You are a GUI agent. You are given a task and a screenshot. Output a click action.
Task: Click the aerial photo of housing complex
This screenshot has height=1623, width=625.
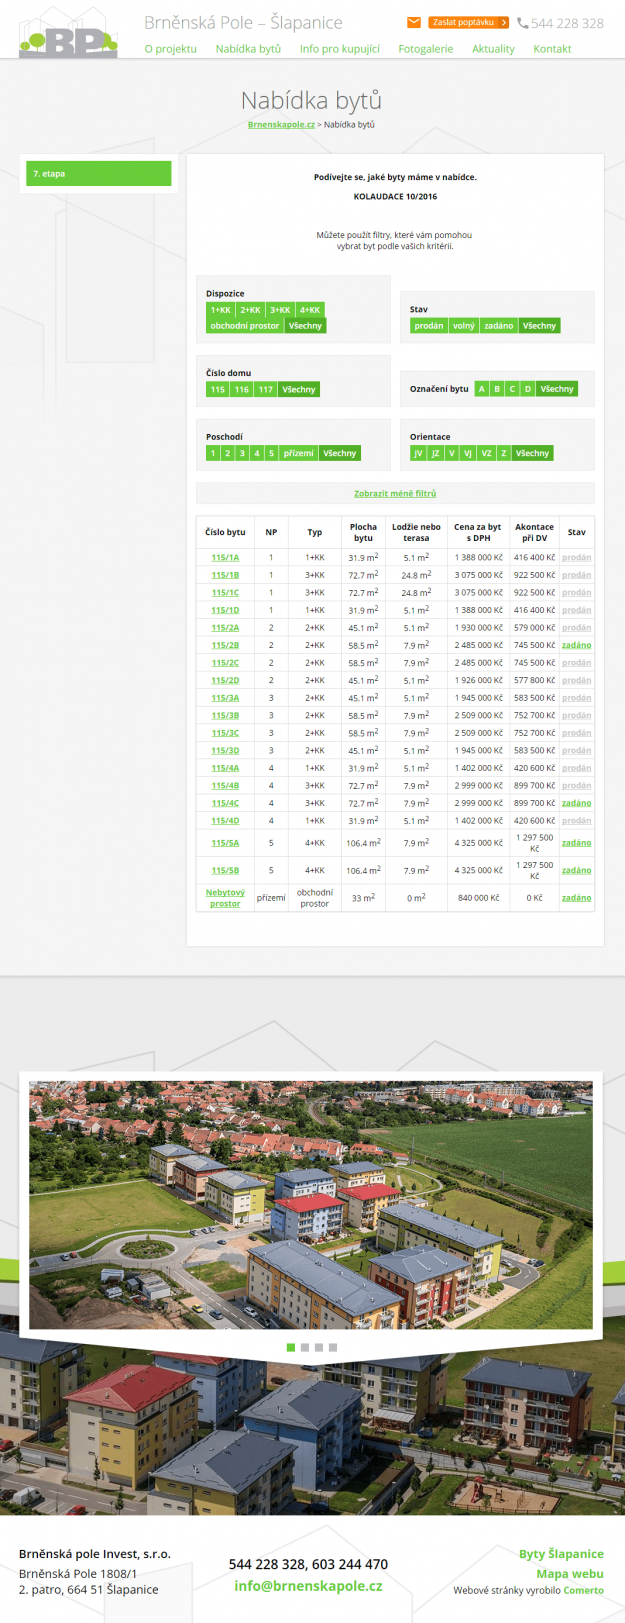point(310,1204)
